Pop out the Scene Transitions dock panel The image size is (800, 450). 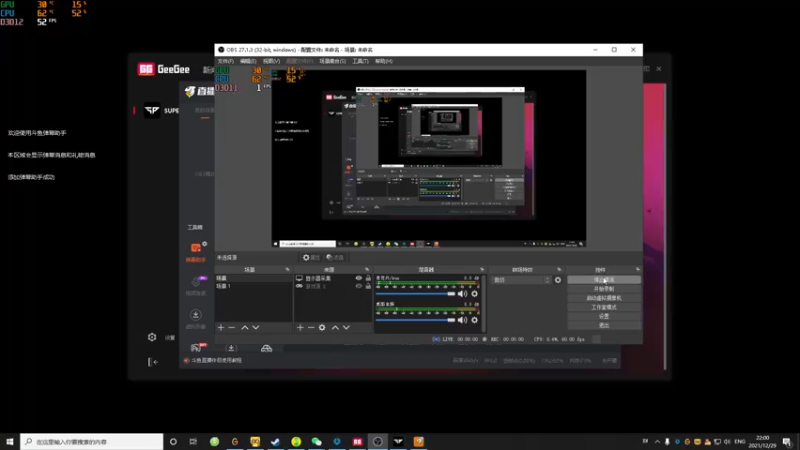(x=559, y=269)
